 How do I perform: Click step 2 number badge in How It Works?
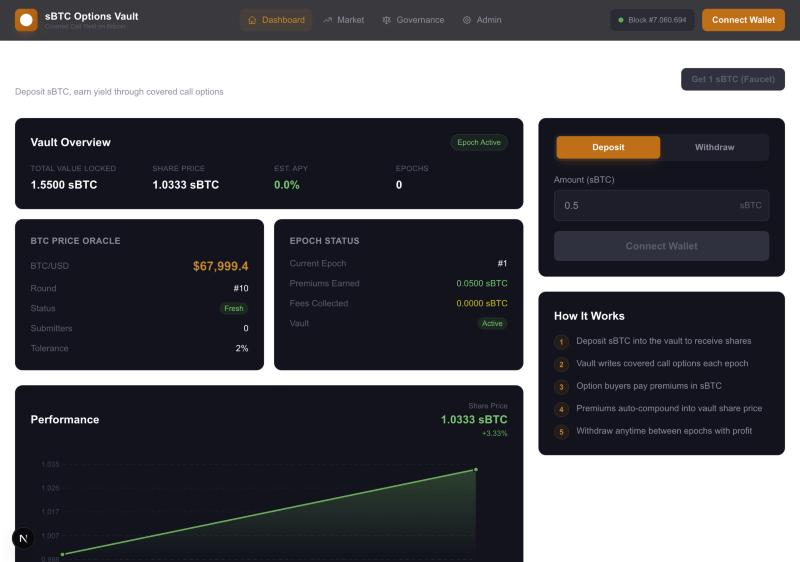tap(561, 364)
